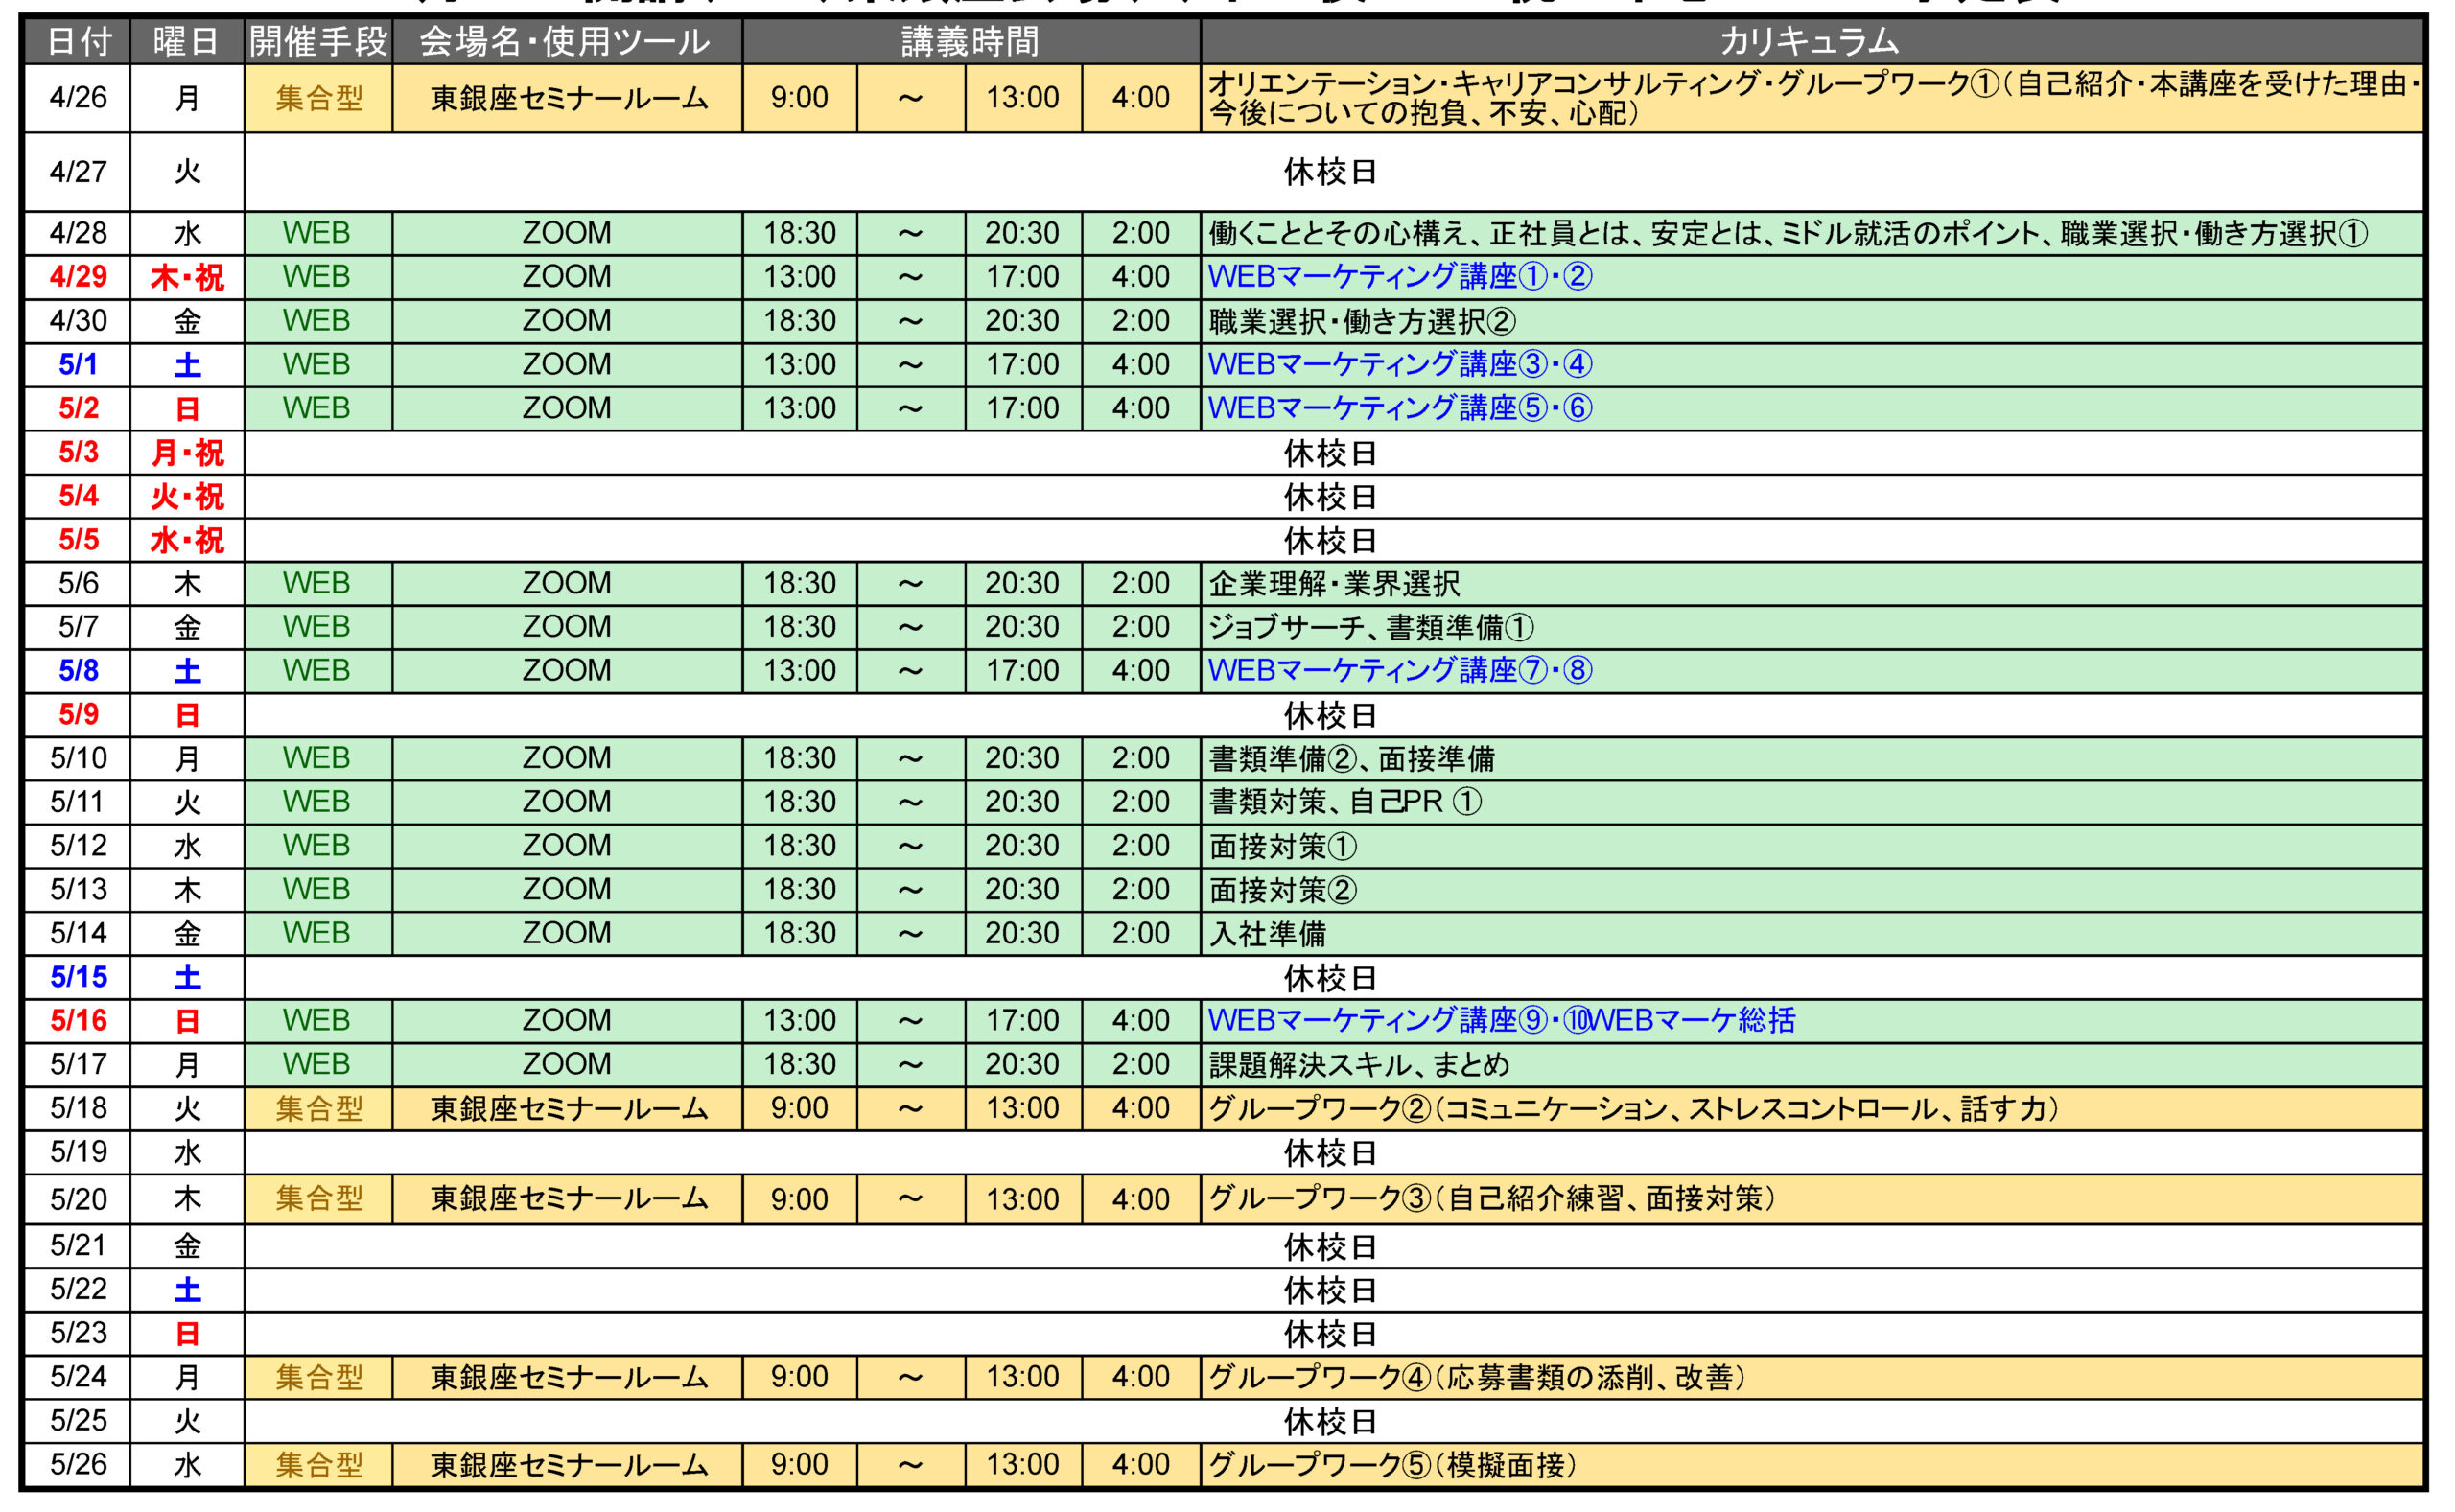Select 集合型 in the 5/24 row
This screenshot has width=2455, height=1512.
(x=318, y=1378)
